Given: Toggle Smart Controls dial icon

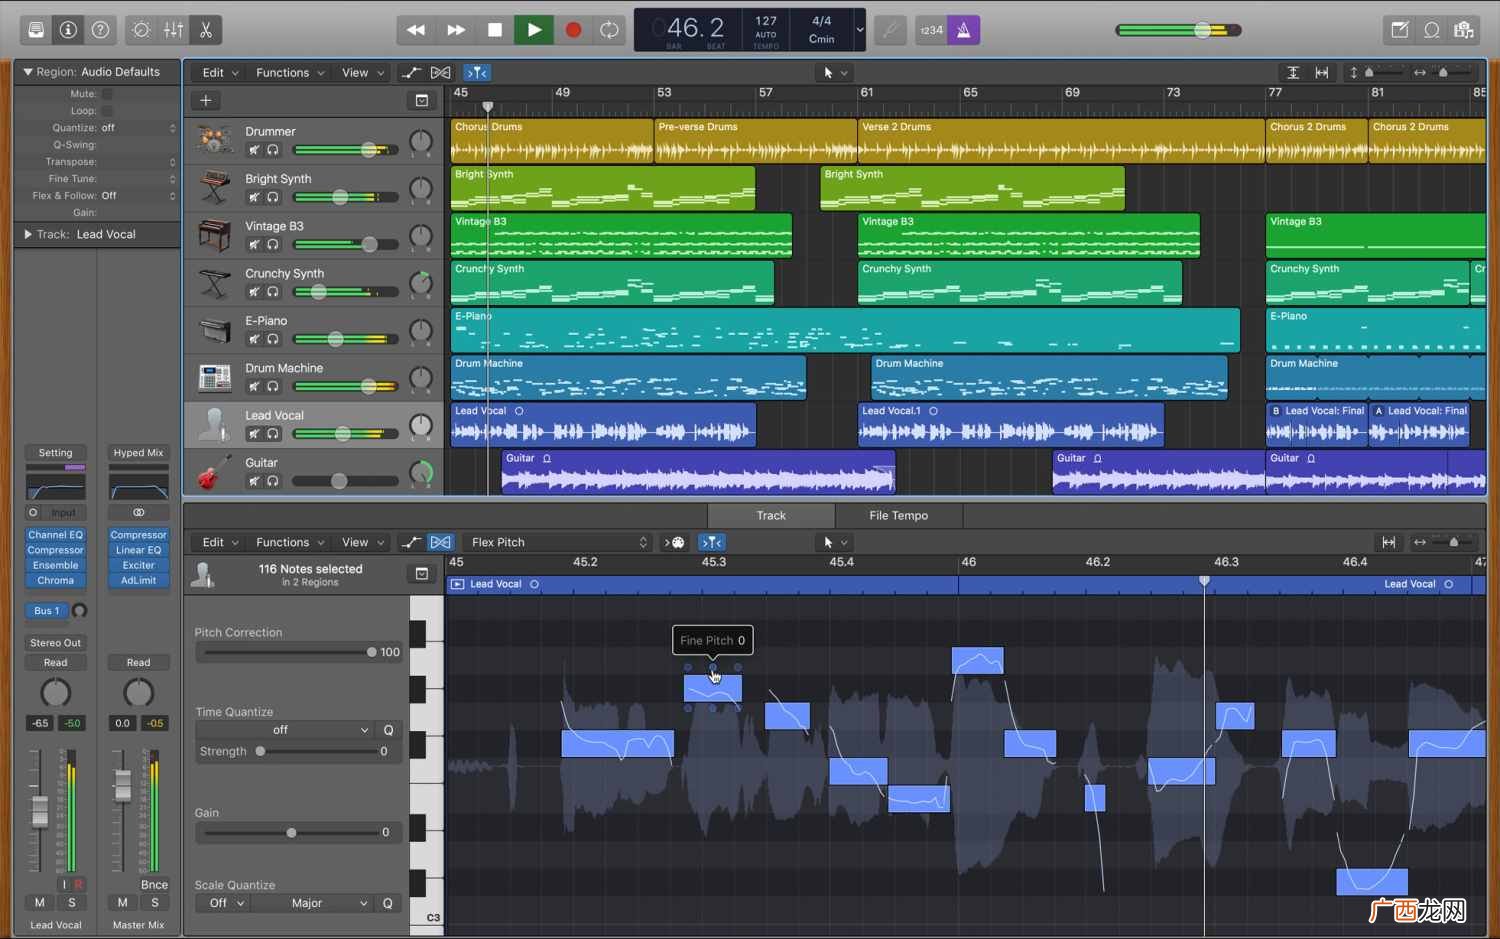Looking at the screenshot, I should 141,30.
